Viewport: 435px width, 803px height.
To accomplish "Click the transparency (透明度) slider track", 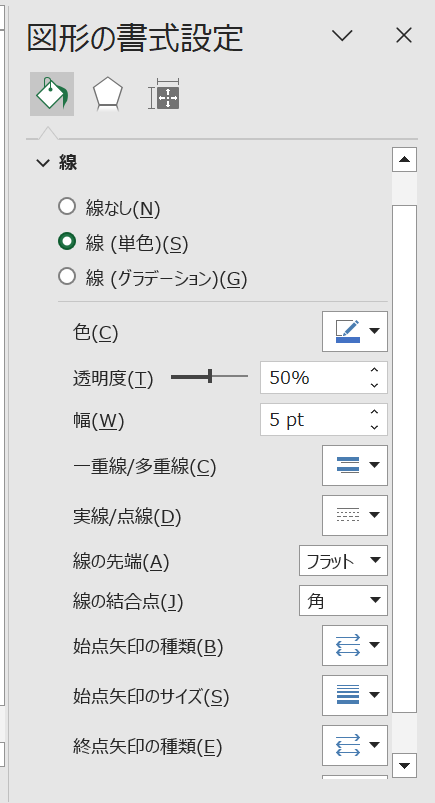I will click(x=209, y=377).
